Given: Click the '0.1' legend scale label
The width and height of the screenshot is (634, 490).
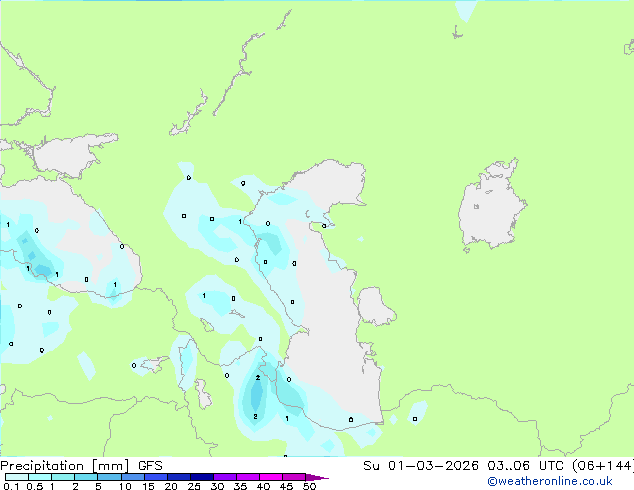Looking at the screenshot, I should point(11,486).
